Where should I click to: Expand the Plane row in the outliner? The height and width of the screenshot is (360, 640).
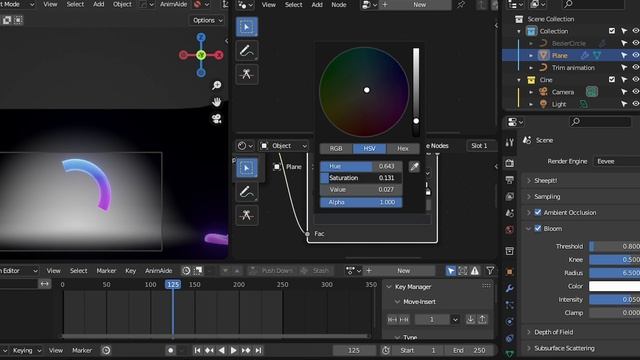tap(531, 55)
